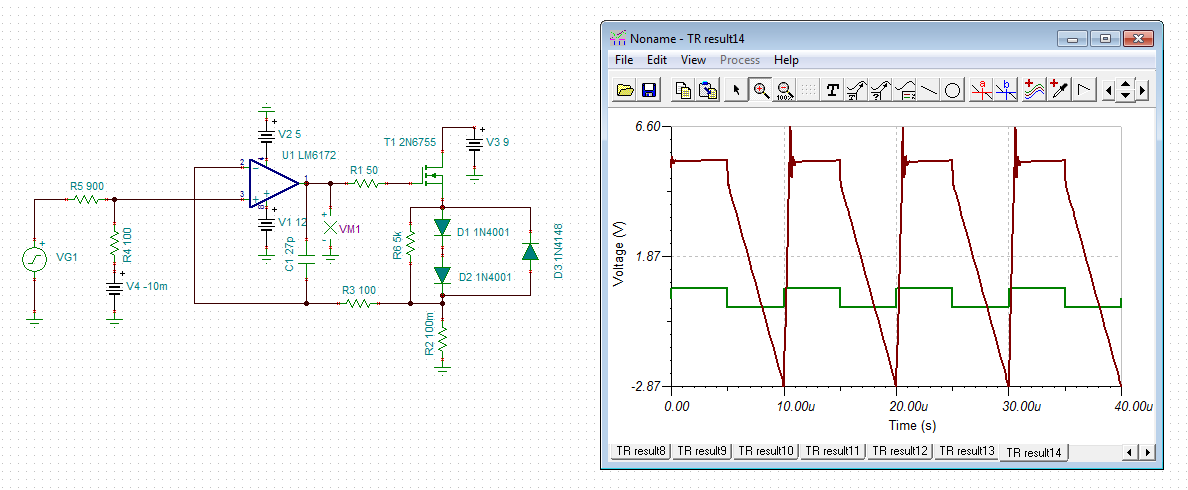Activate the zoom-in magnifier tool

[x=761, y=90]
